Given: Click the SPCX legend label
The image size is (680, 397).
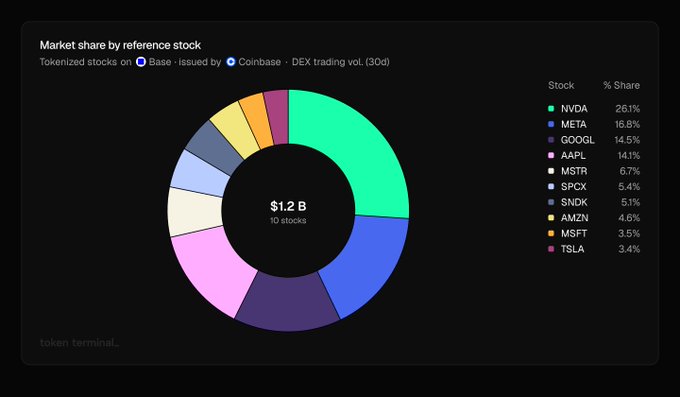Looking at the screenshot, I should [x=573, y=187].
